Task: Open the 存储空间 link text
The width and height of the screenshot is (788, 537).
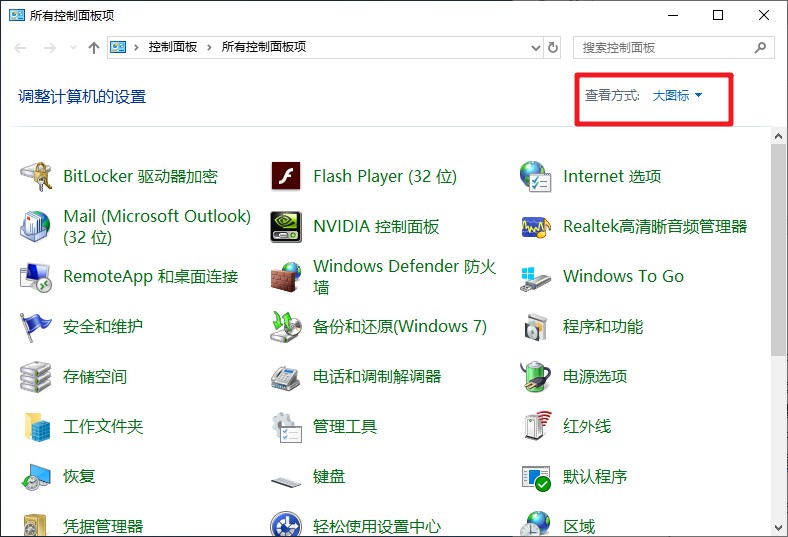Action: (x=95, y=376)
